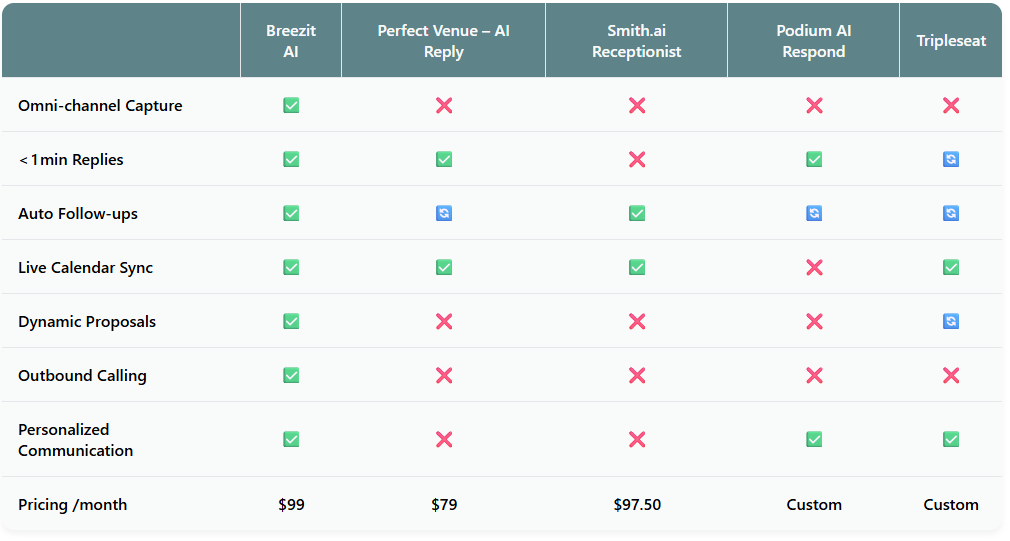Click Tripleseat Dynamic Proposals blue sync icon
Screen dimensions: 1010x541
click(951, 321)
